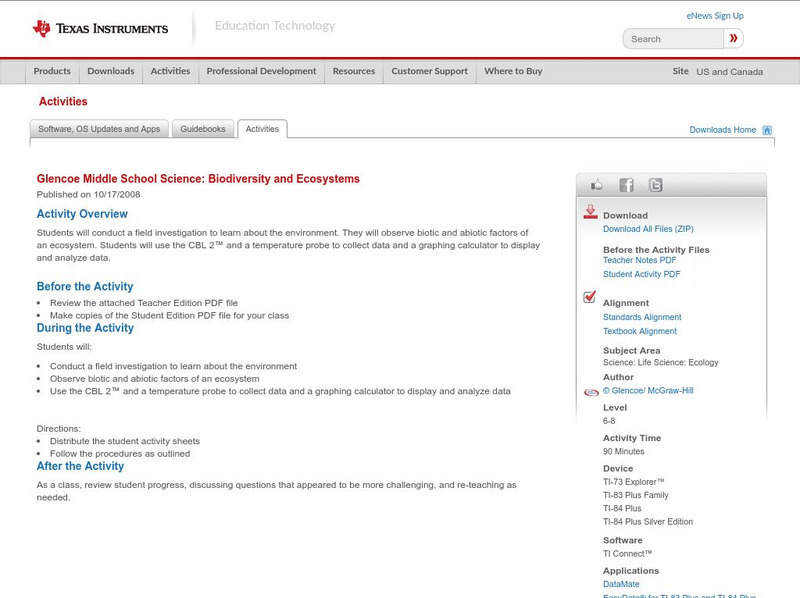Click the TI Connect software text
Image resolution: width=800 pixels, height=598 pixels.
click(628, 554)
